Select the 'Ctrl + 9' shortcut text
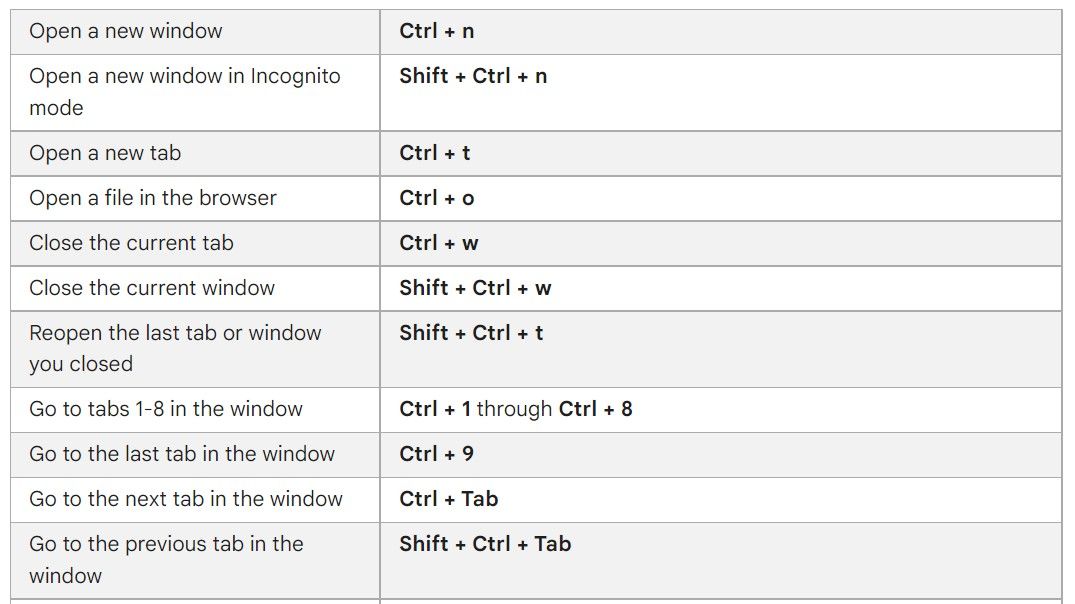The width and height of the screenshot is (1075, 604). [x=437, y=454]
